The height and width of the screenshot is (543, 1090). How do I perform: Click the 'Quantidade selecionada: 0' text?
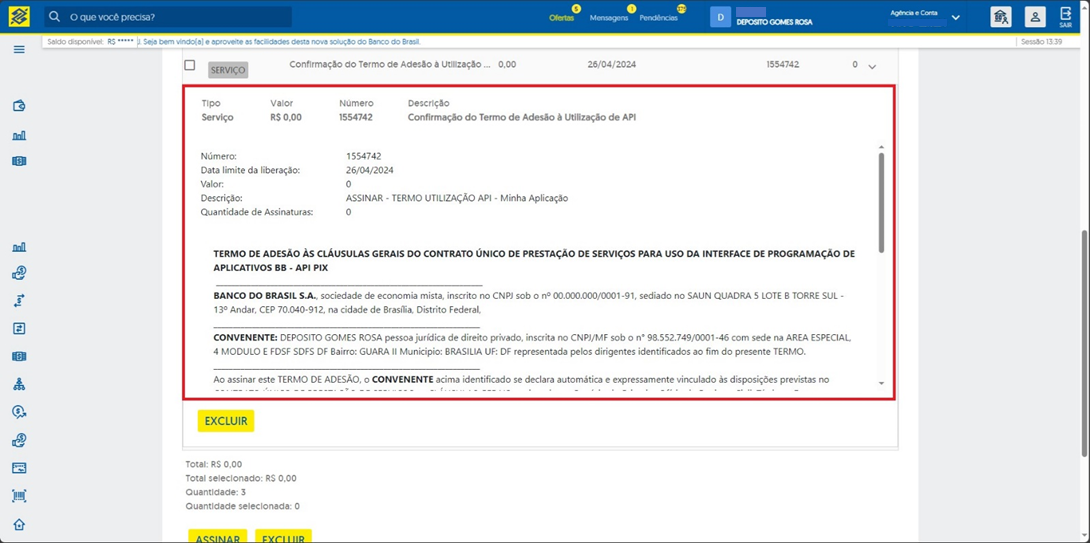[242, 506]
